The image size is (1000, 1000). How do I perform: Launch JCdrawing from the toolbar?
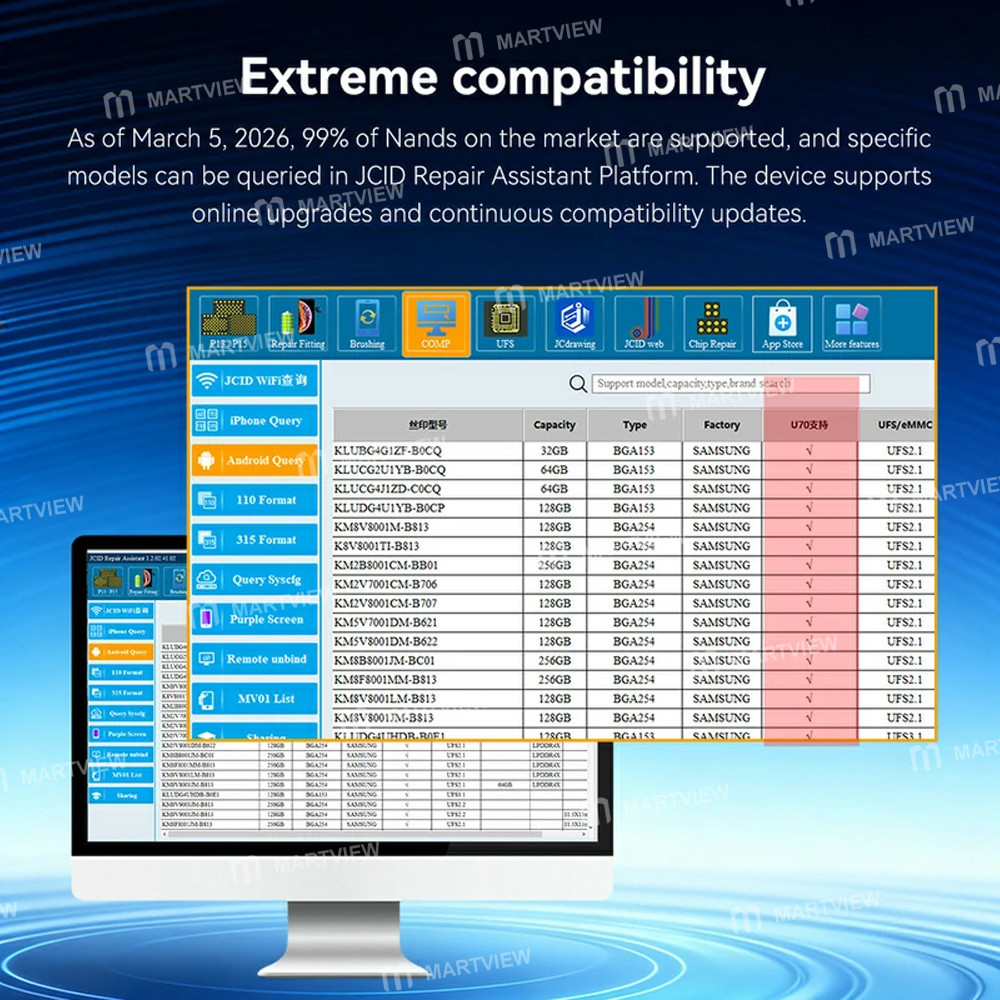(573, 323)
